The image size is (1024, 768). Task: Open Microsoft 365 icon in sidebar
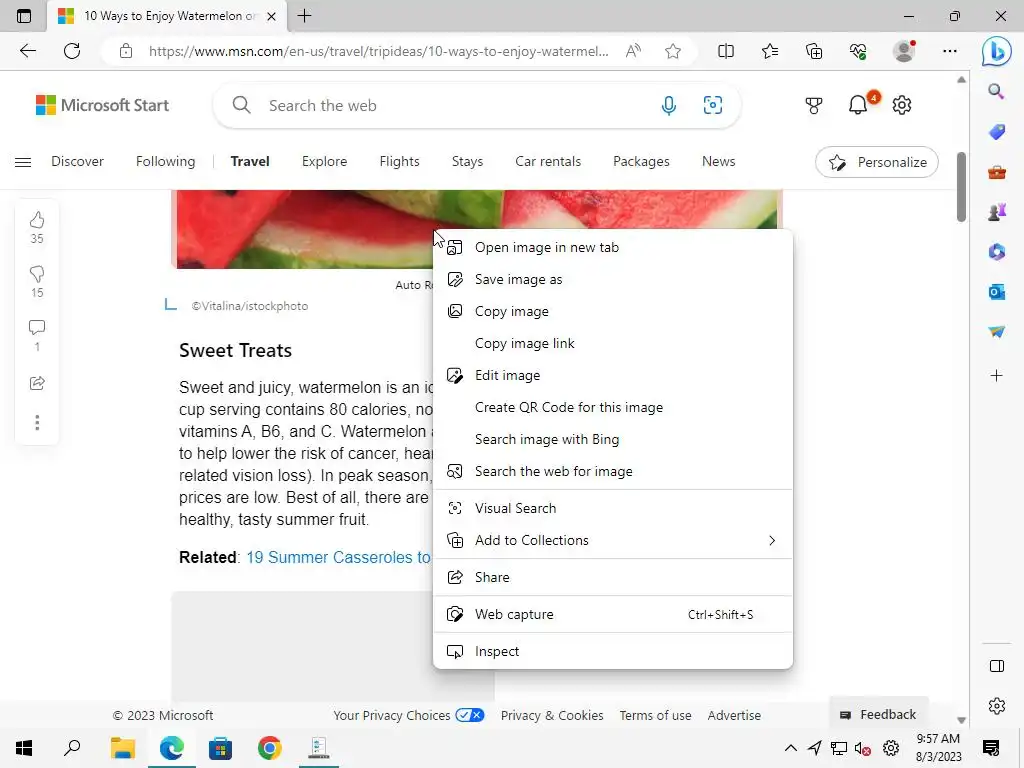point(996,251)
